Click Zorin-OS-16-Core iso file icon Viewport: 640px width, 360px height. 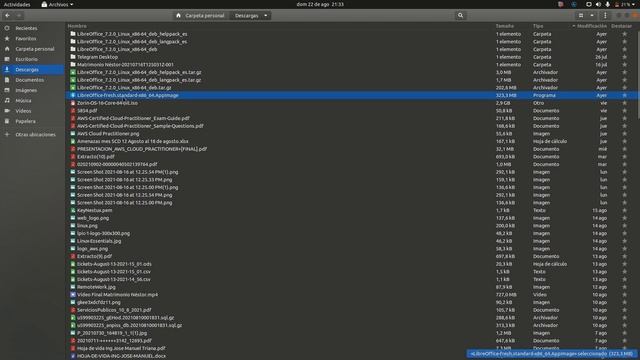pyautogui.click(x=73, y=103)
